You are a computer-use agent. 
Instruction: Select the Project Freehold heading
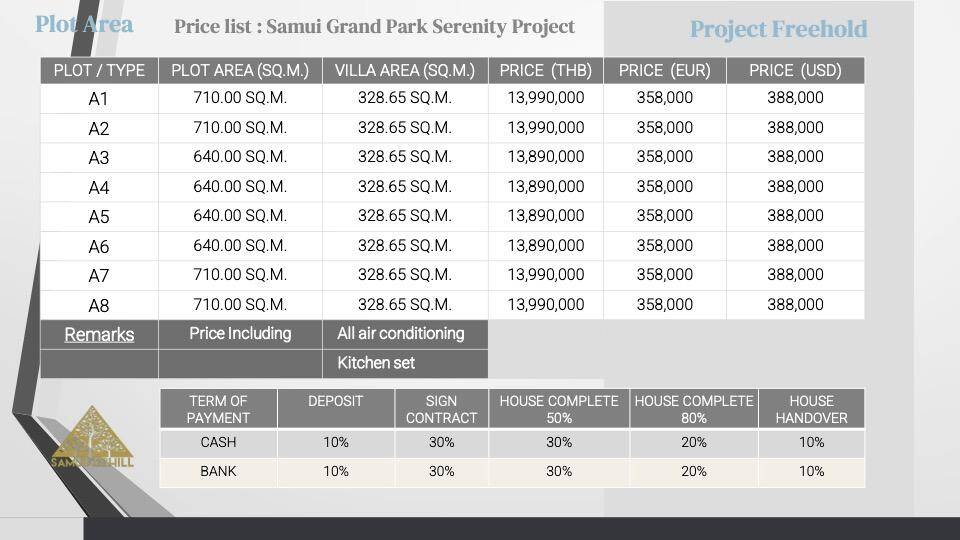pyautogui.click(x=778, y=29)
